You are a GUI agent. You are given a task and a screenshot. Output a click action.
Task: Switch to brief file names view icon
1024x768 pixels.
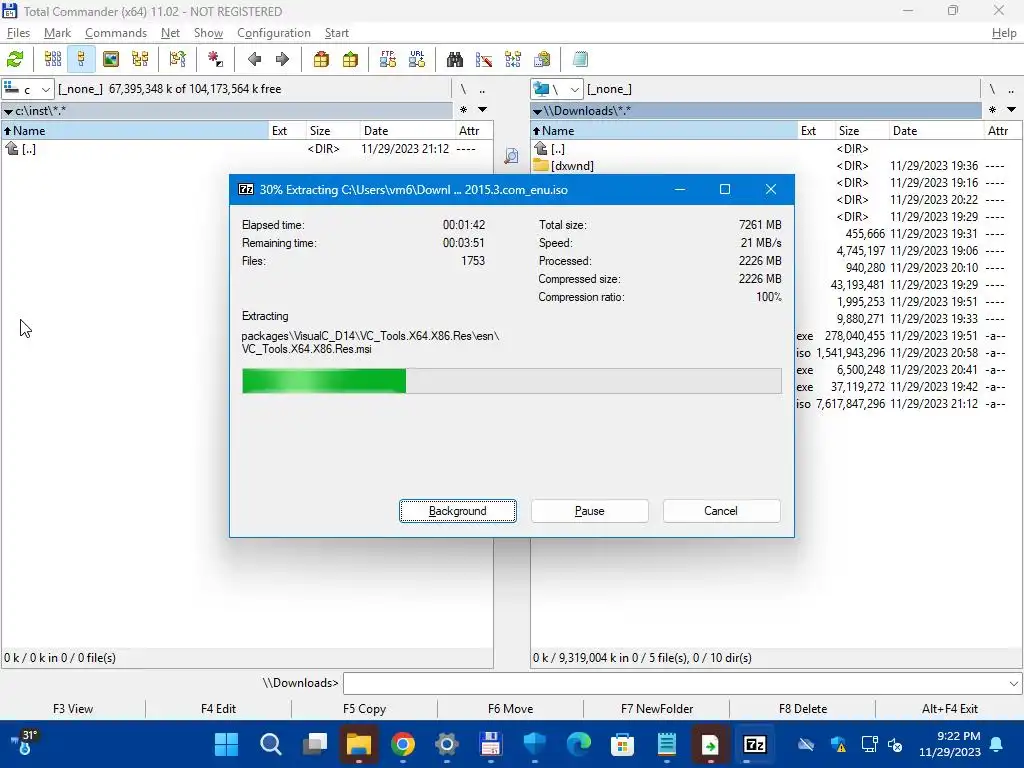point(52,59)
